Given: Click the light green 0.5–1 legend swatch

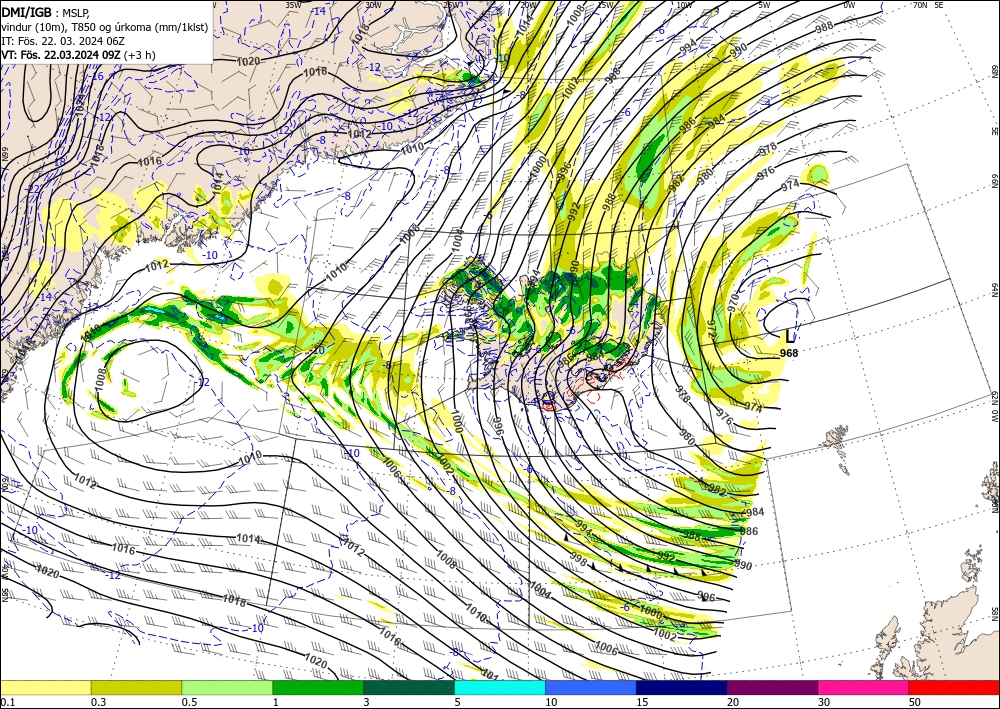Looking at the screenshot, I should pyautogui.click(x=227, y=687).
